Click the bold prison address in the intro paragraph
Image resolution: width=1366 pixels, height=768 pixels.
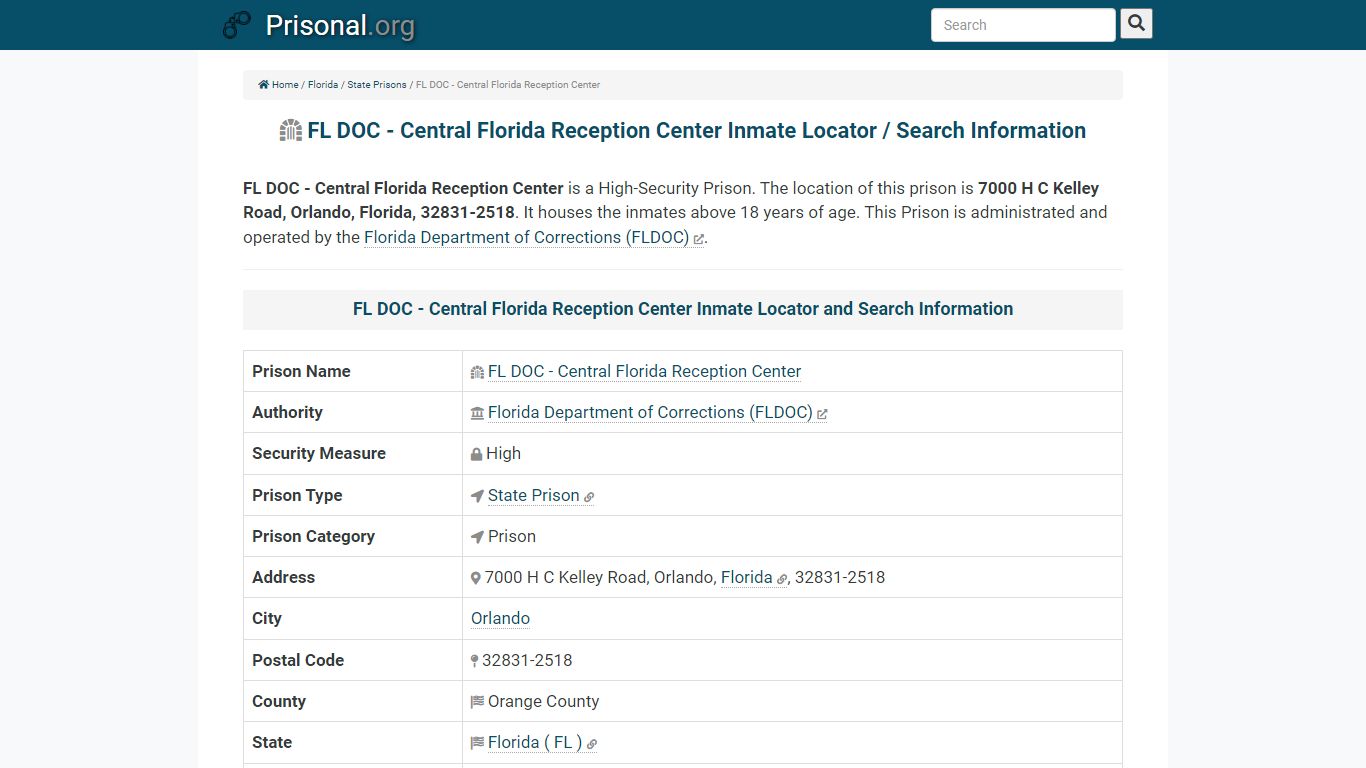tap(671, 200)
